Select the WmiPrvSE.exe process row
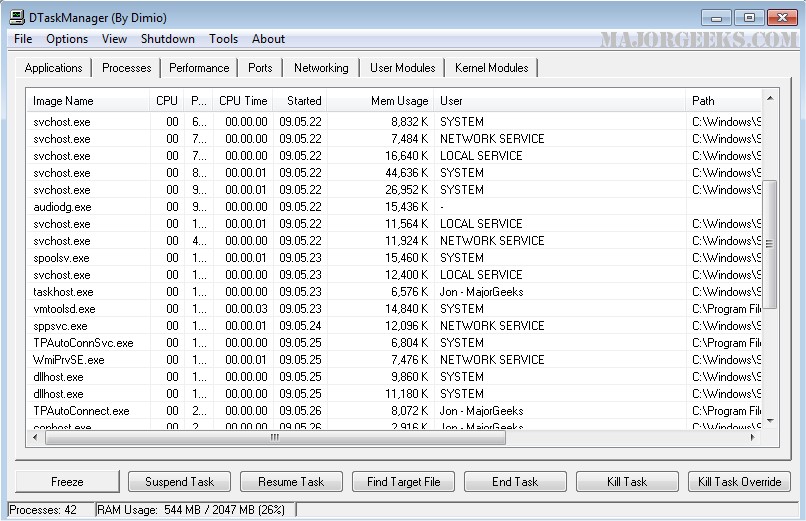The width and height of the screenshot is (806, 521). point(394,360)
